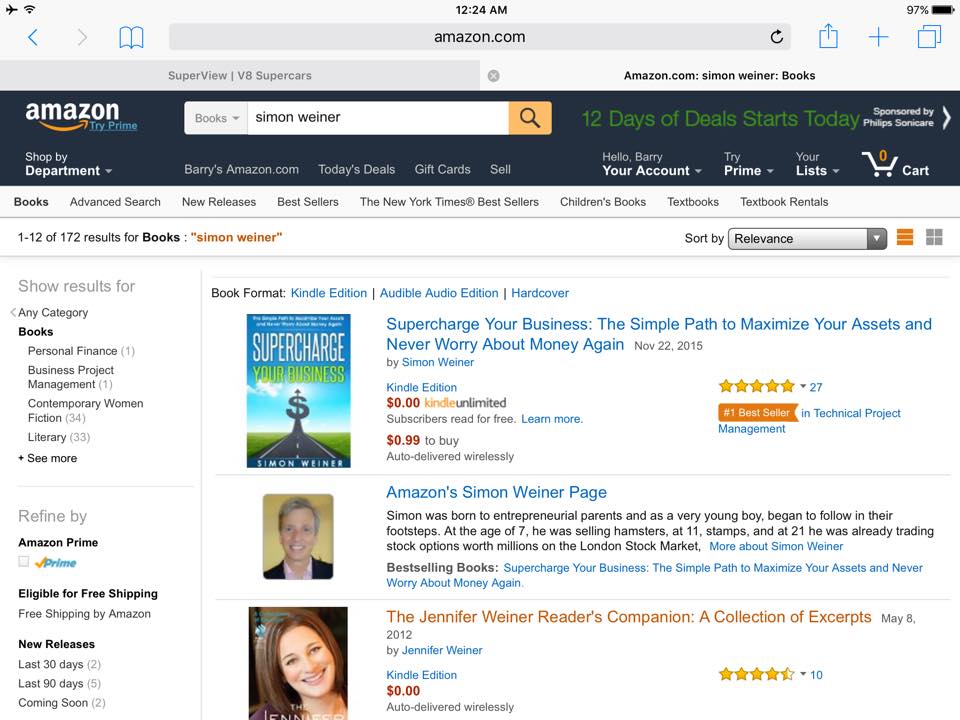Open New Releases menu item

[x=219, y=202]
